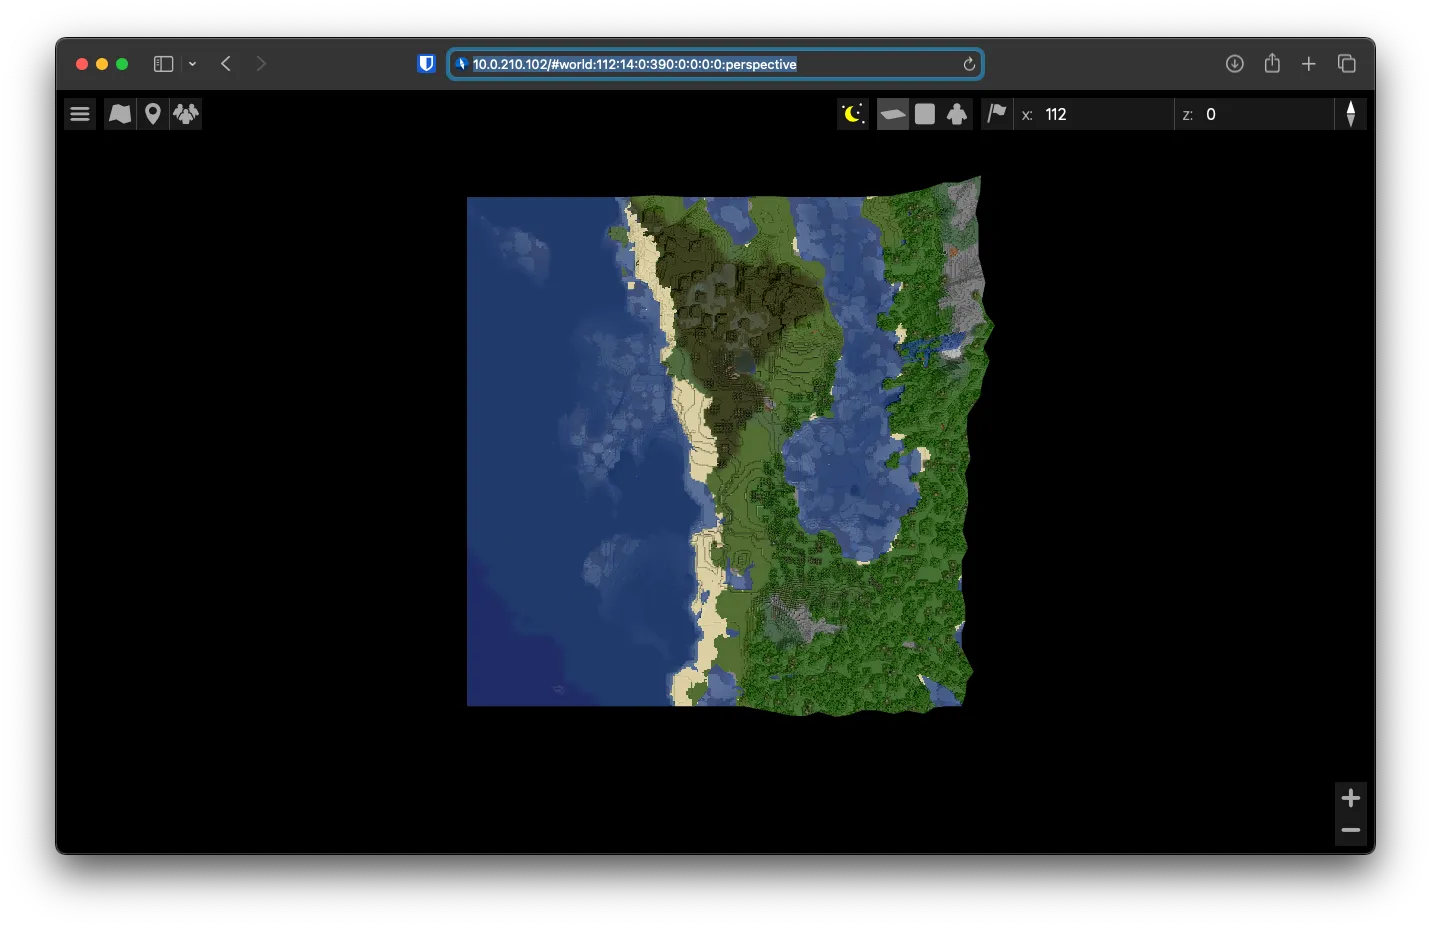
Task: Zoom in with the plus button
Action: (x=1351, y=798)
